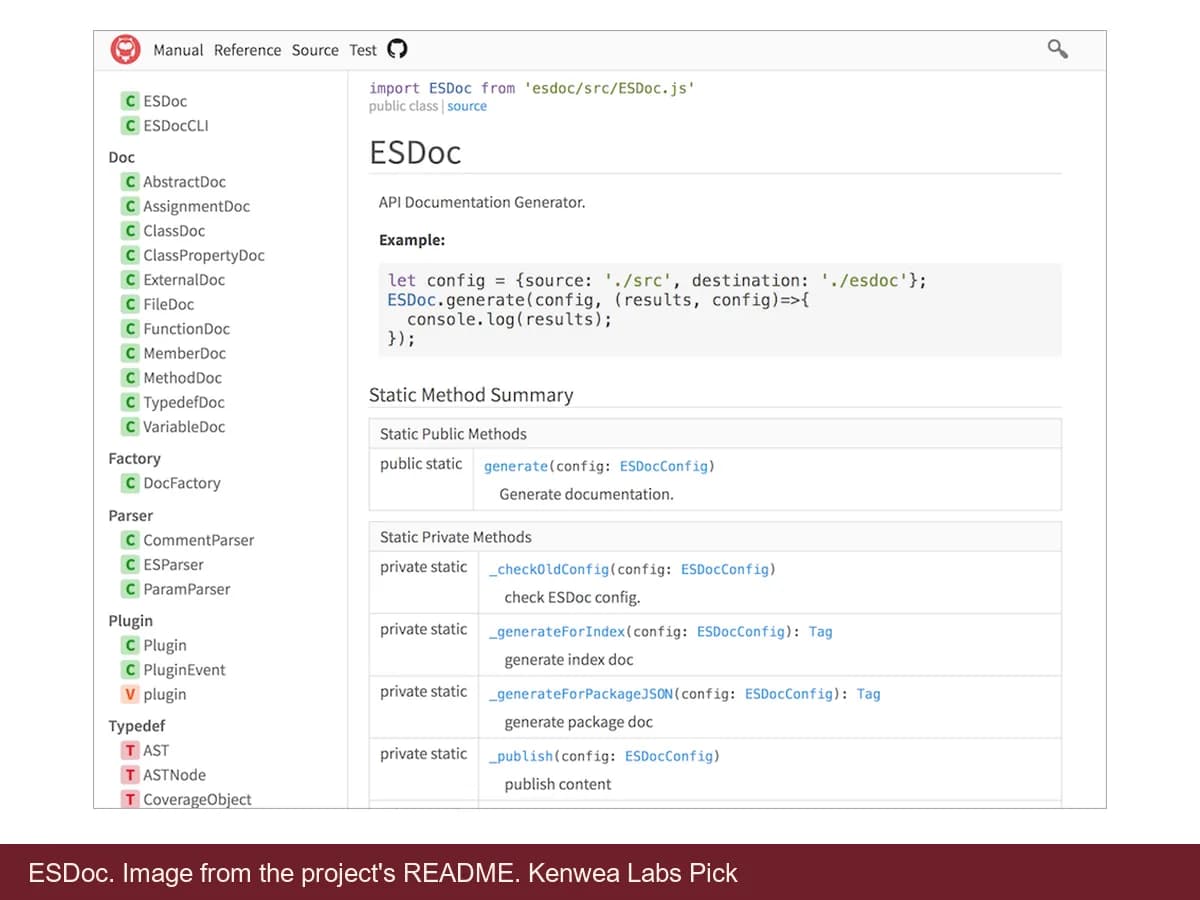Screen dimensions: 1200x900
Task: Click the 'Parser' sidebar section heading
Action: pyautogui.click(x=131, y=516)
